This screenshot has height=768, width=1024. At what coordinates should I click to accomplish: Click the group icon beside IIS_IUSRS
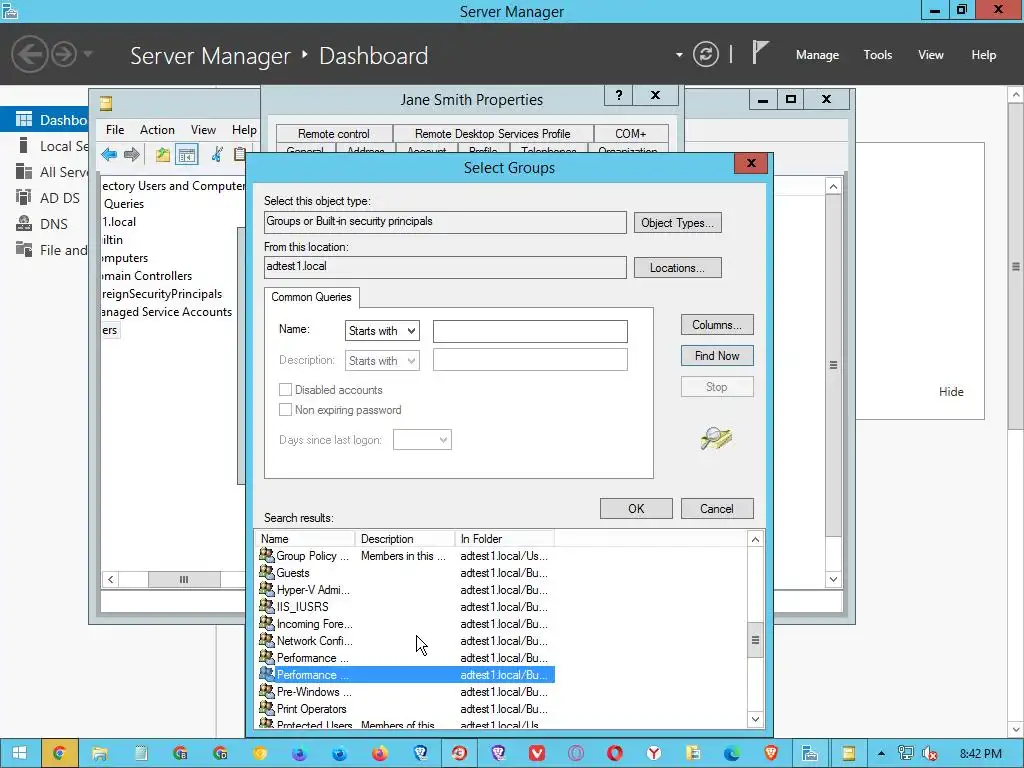pos(266,606)
